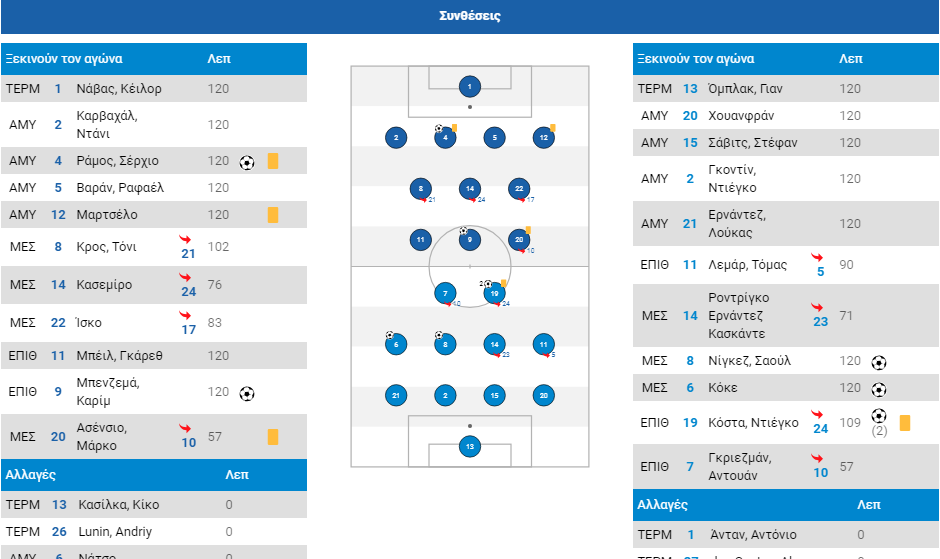Click the goal ball icon beside Ράμος, Σέρχιο
The image size is (940, 559).
coord(247,163)
